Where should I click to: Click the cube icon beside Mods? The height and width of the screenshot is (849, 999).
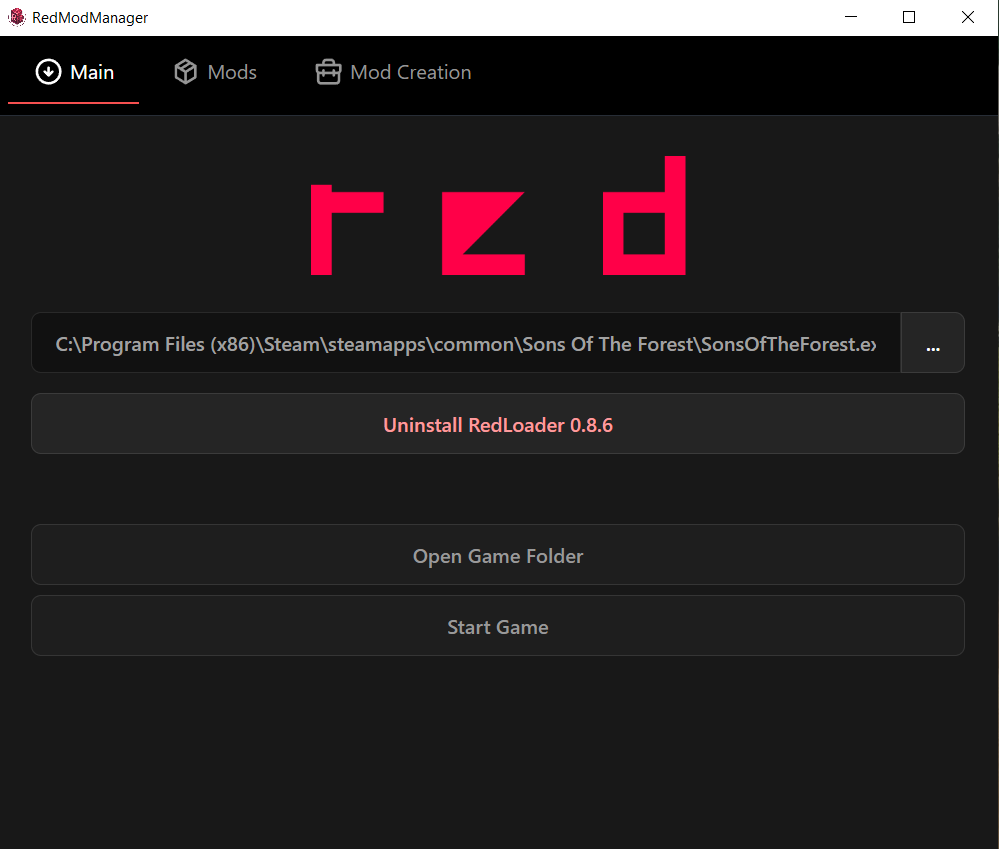pos(185,72)
